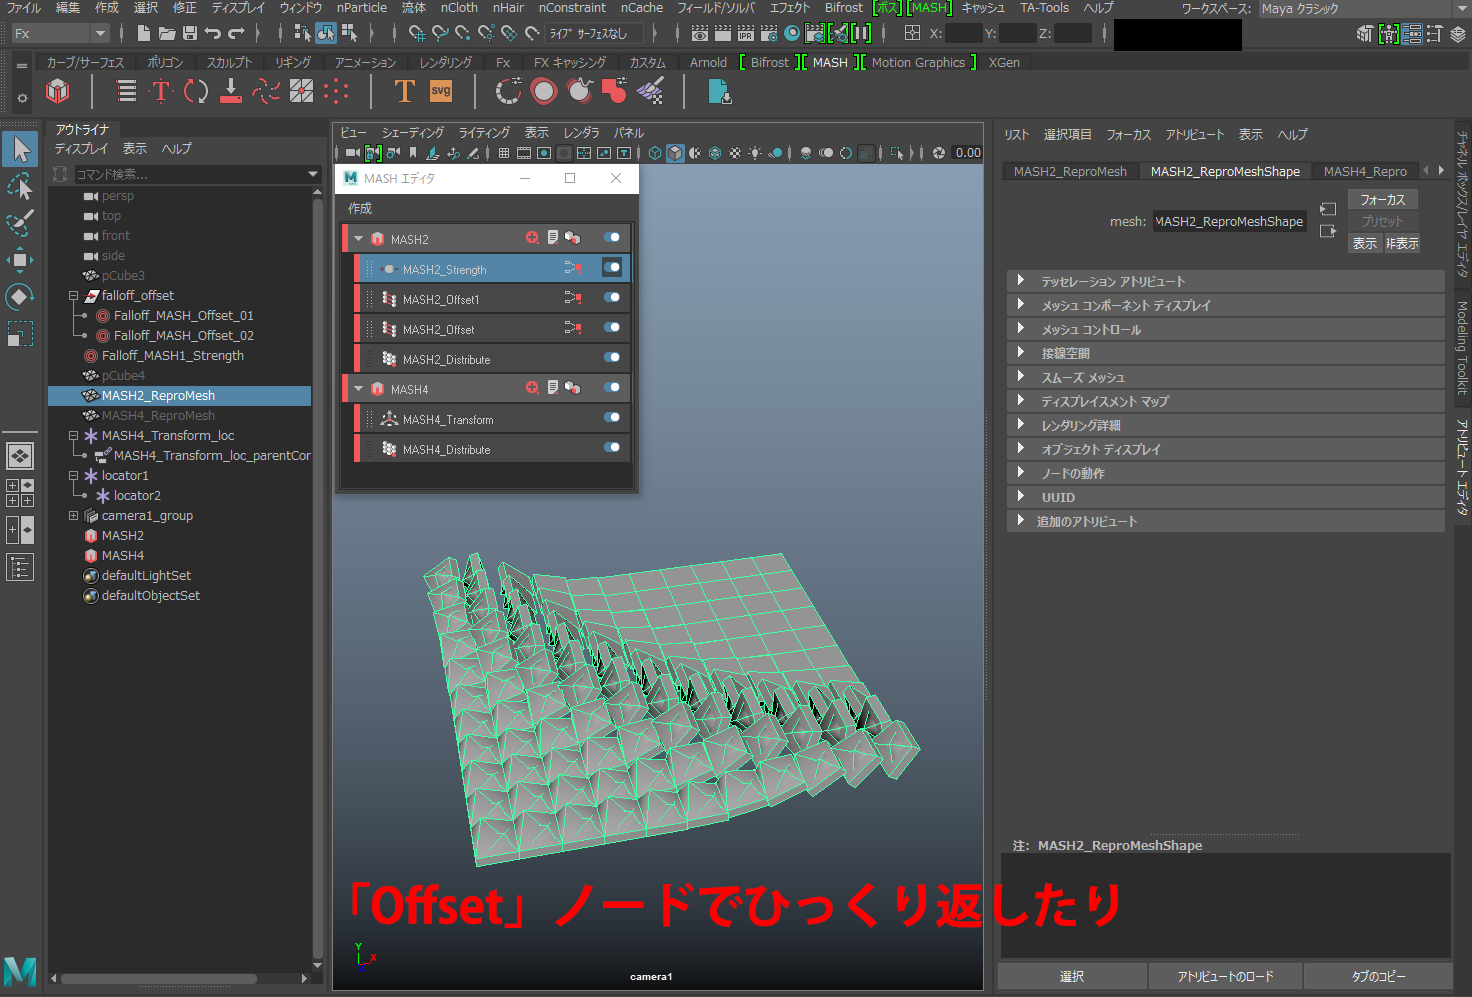Select the Move tool in toolbox
1472x997 pixels.
coord(20,260)
